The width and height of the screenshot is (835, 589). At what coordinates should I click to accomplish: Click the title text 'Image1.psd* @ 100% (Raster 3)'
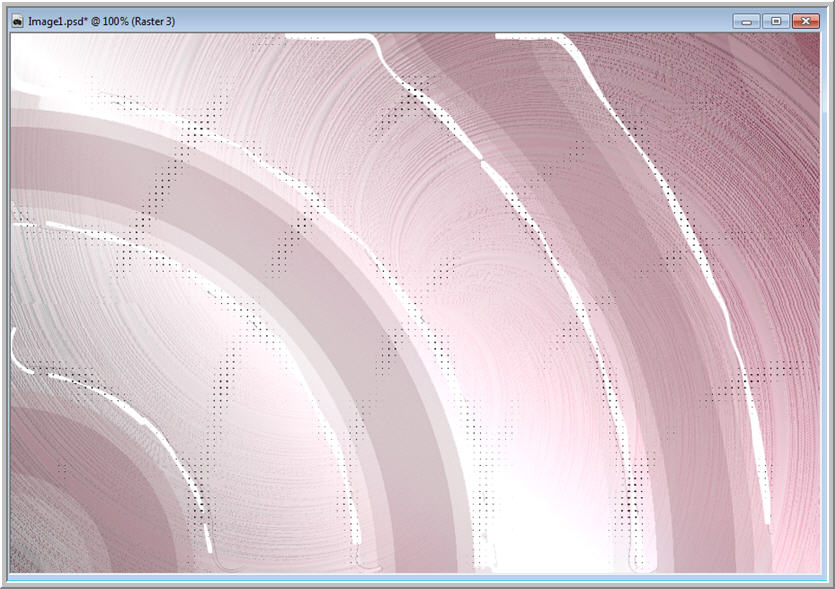[101, 22]
